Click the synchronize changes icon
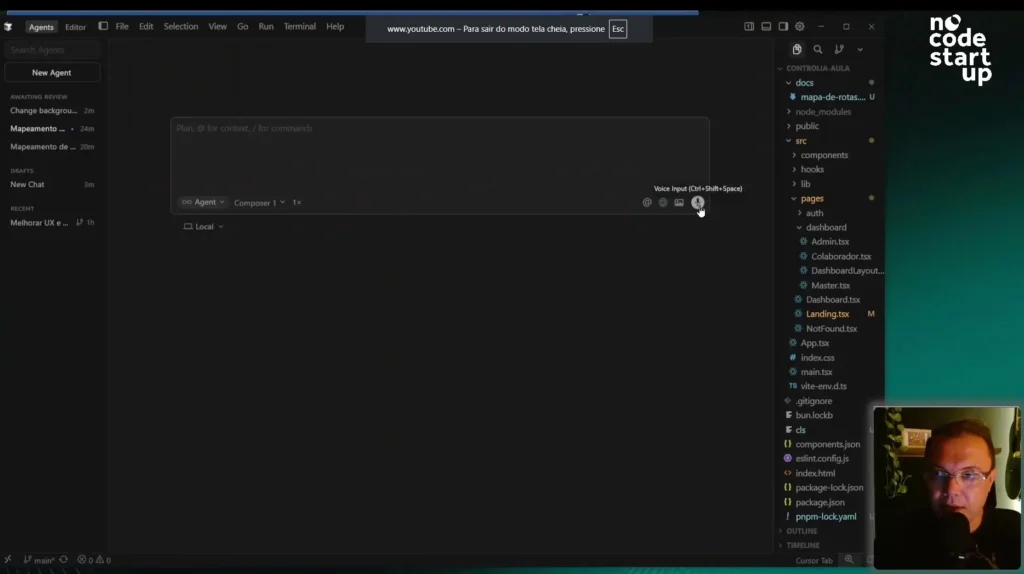The image size is (1024, 574). [x=63, y=560]
